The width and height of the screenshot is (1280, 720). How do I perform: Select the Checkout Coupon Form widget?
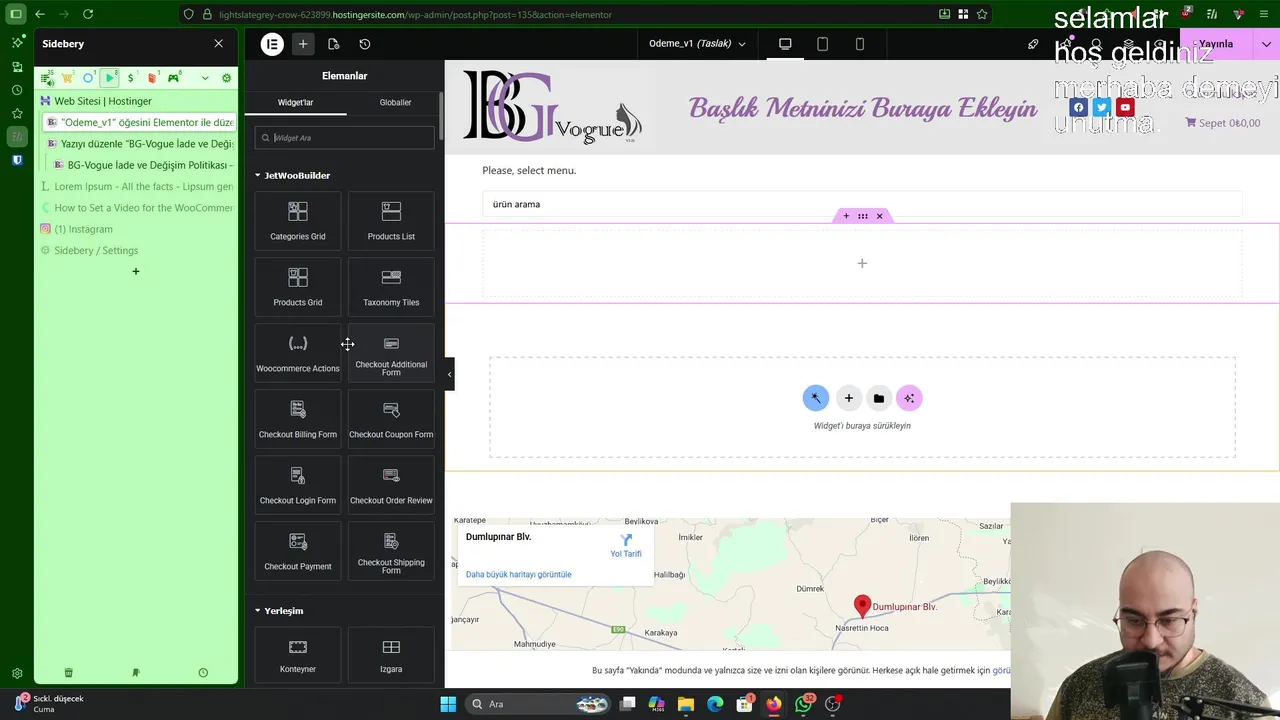point(391,418)
